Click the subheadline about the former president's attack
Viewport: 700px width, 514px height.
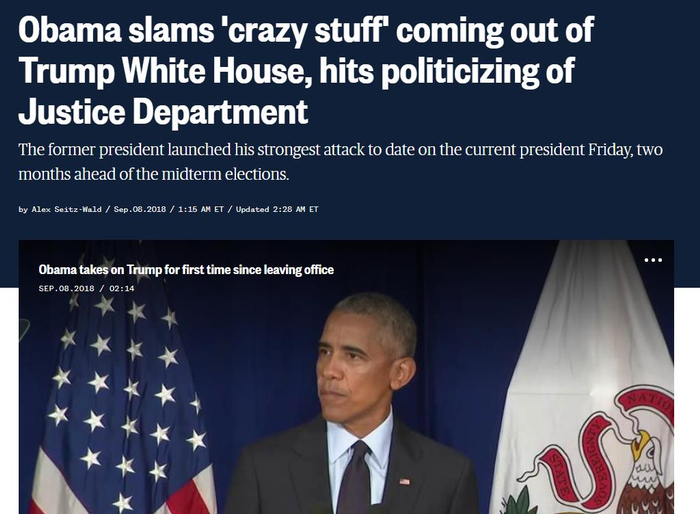[x=340, y=161]
